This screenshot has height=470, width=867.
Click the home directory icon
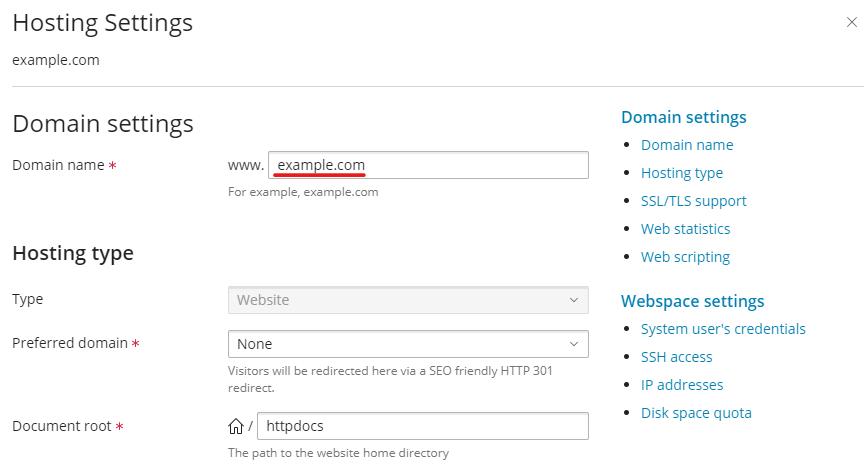tap(236, 427)
